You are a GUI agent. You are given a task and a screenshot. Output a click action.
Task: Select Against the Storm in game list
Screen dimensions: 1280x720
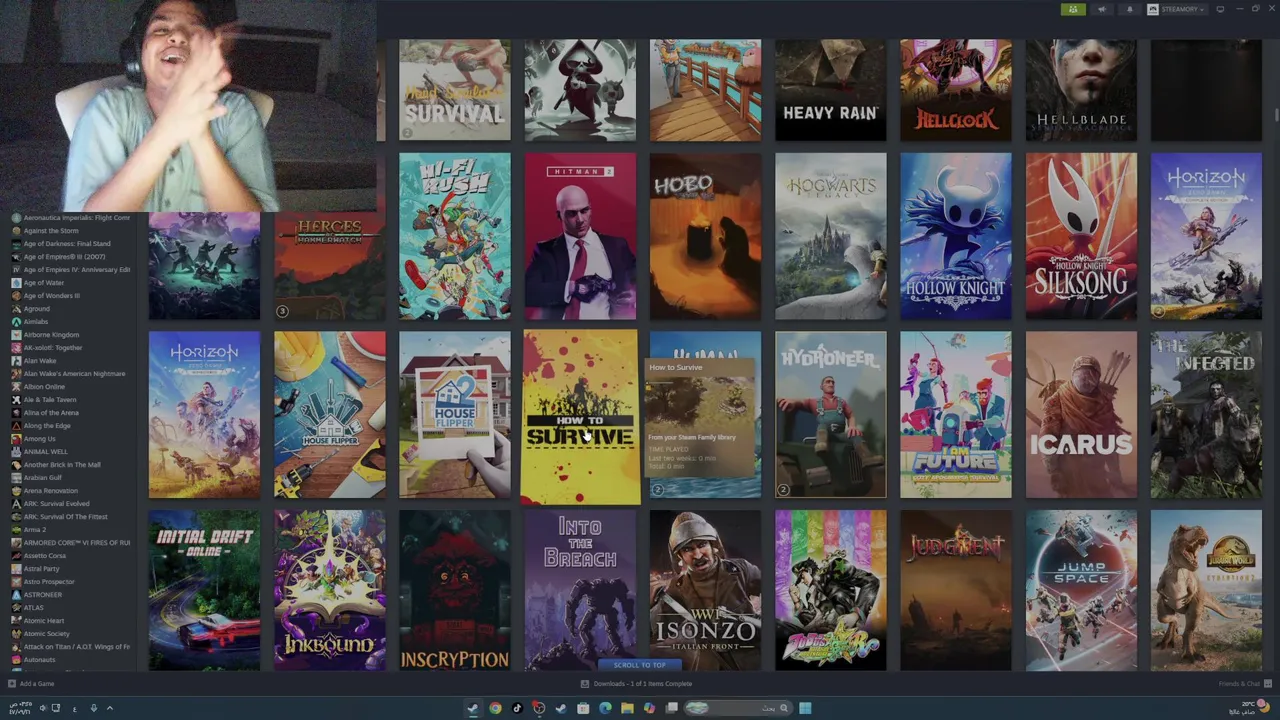[x=50, y=231]
